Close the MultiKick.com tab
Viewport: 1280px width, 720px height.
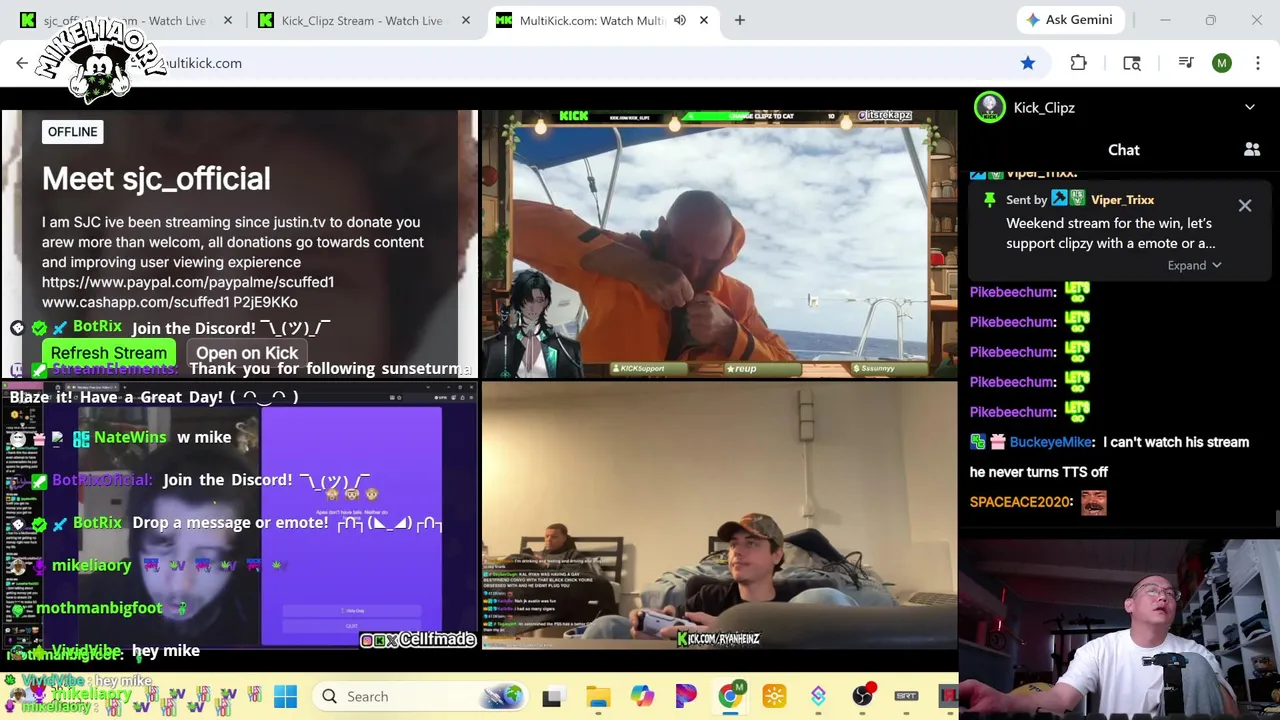(x=704, y=20)
